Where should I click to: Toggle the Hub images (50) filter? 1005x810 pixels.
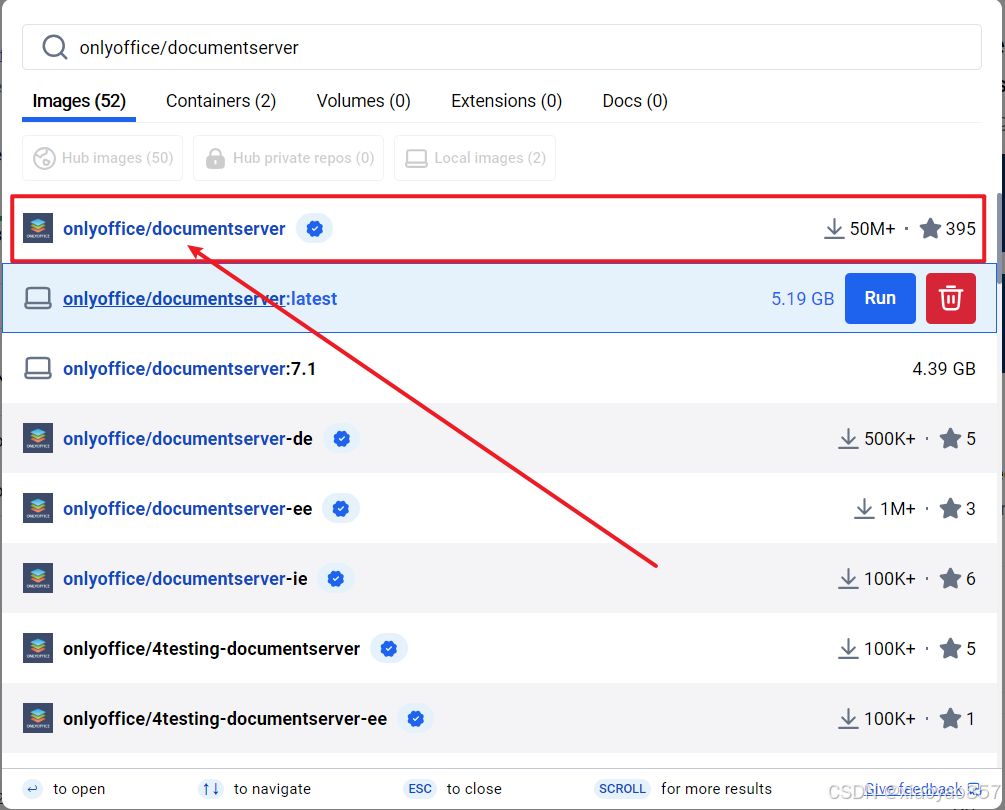click(103, 158)
